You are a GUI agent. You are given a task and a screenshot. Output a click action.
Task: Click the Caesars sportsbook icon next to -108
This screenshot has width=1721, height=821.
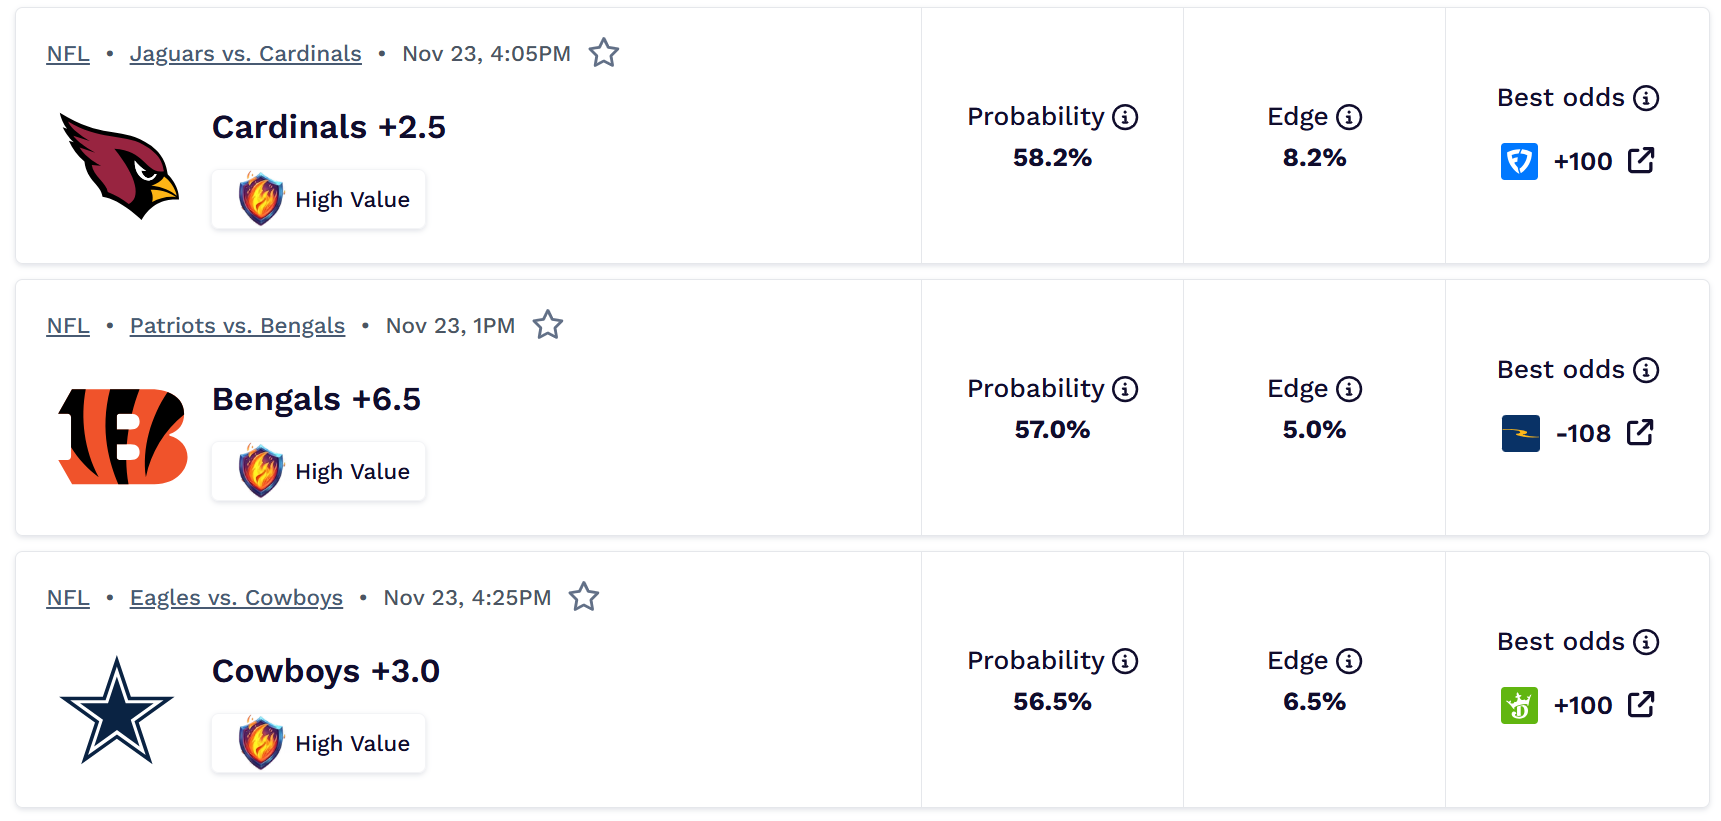pos(1521,433)
